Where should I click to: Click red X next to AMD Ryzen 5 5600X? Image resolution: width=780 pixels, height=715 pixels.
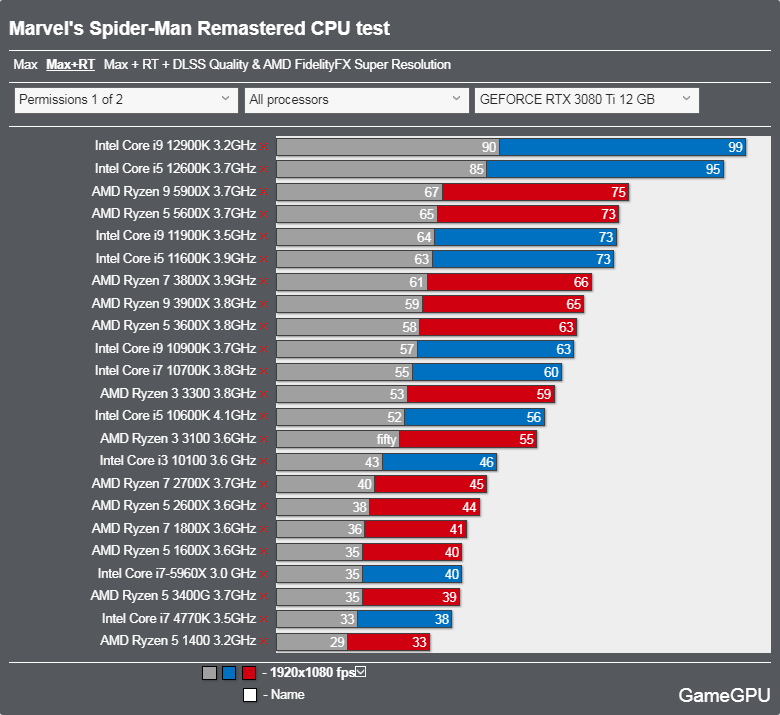click(x=264, y=214)
